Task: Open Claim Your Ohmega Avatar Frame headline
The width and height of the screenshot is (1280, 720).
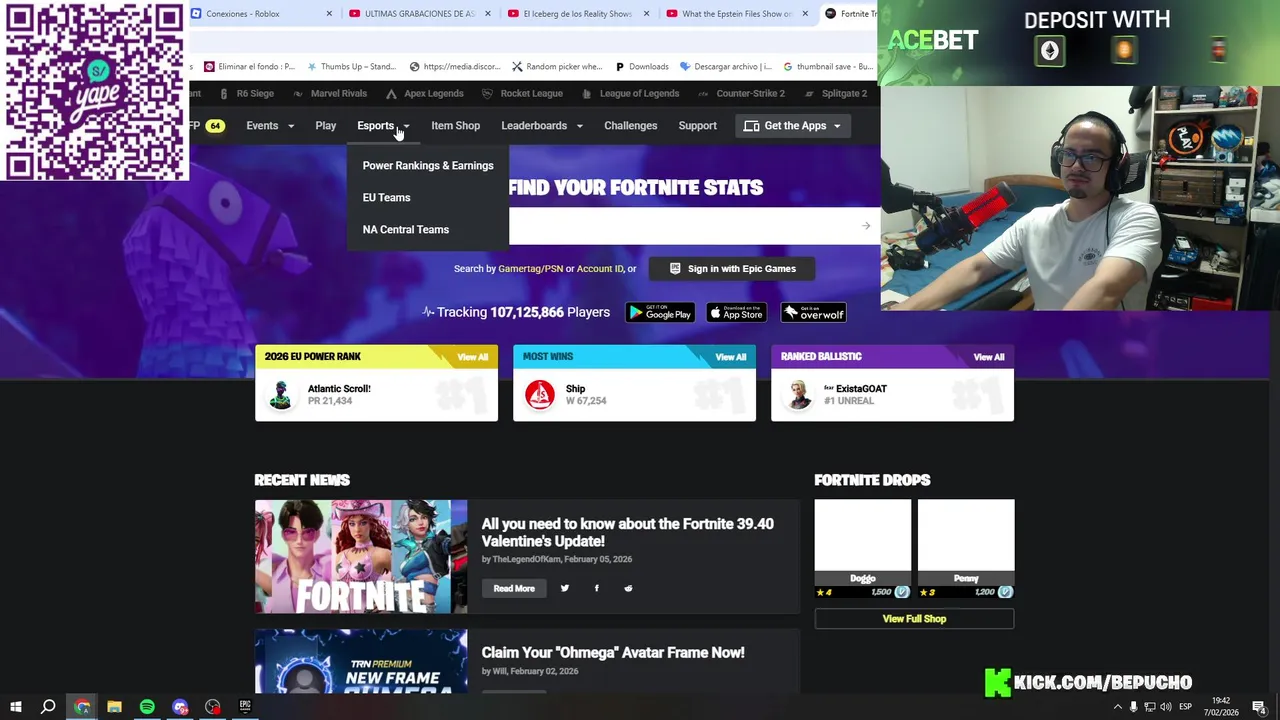Action: [x=613, y=653]
